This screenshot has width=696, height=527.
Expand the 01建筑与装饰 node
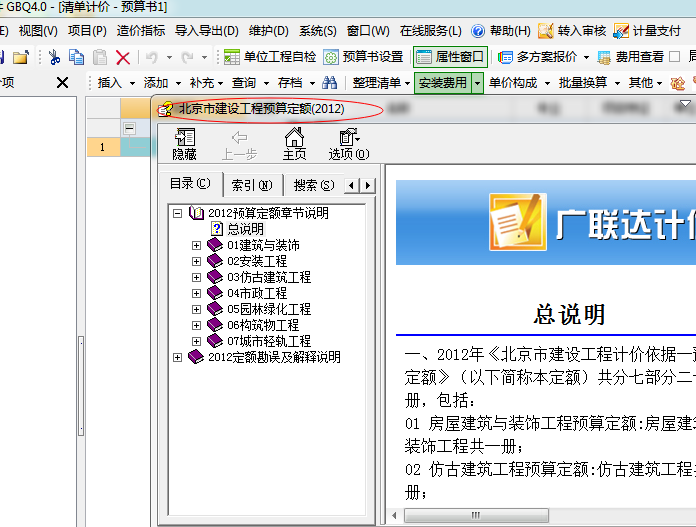(196, 246)
